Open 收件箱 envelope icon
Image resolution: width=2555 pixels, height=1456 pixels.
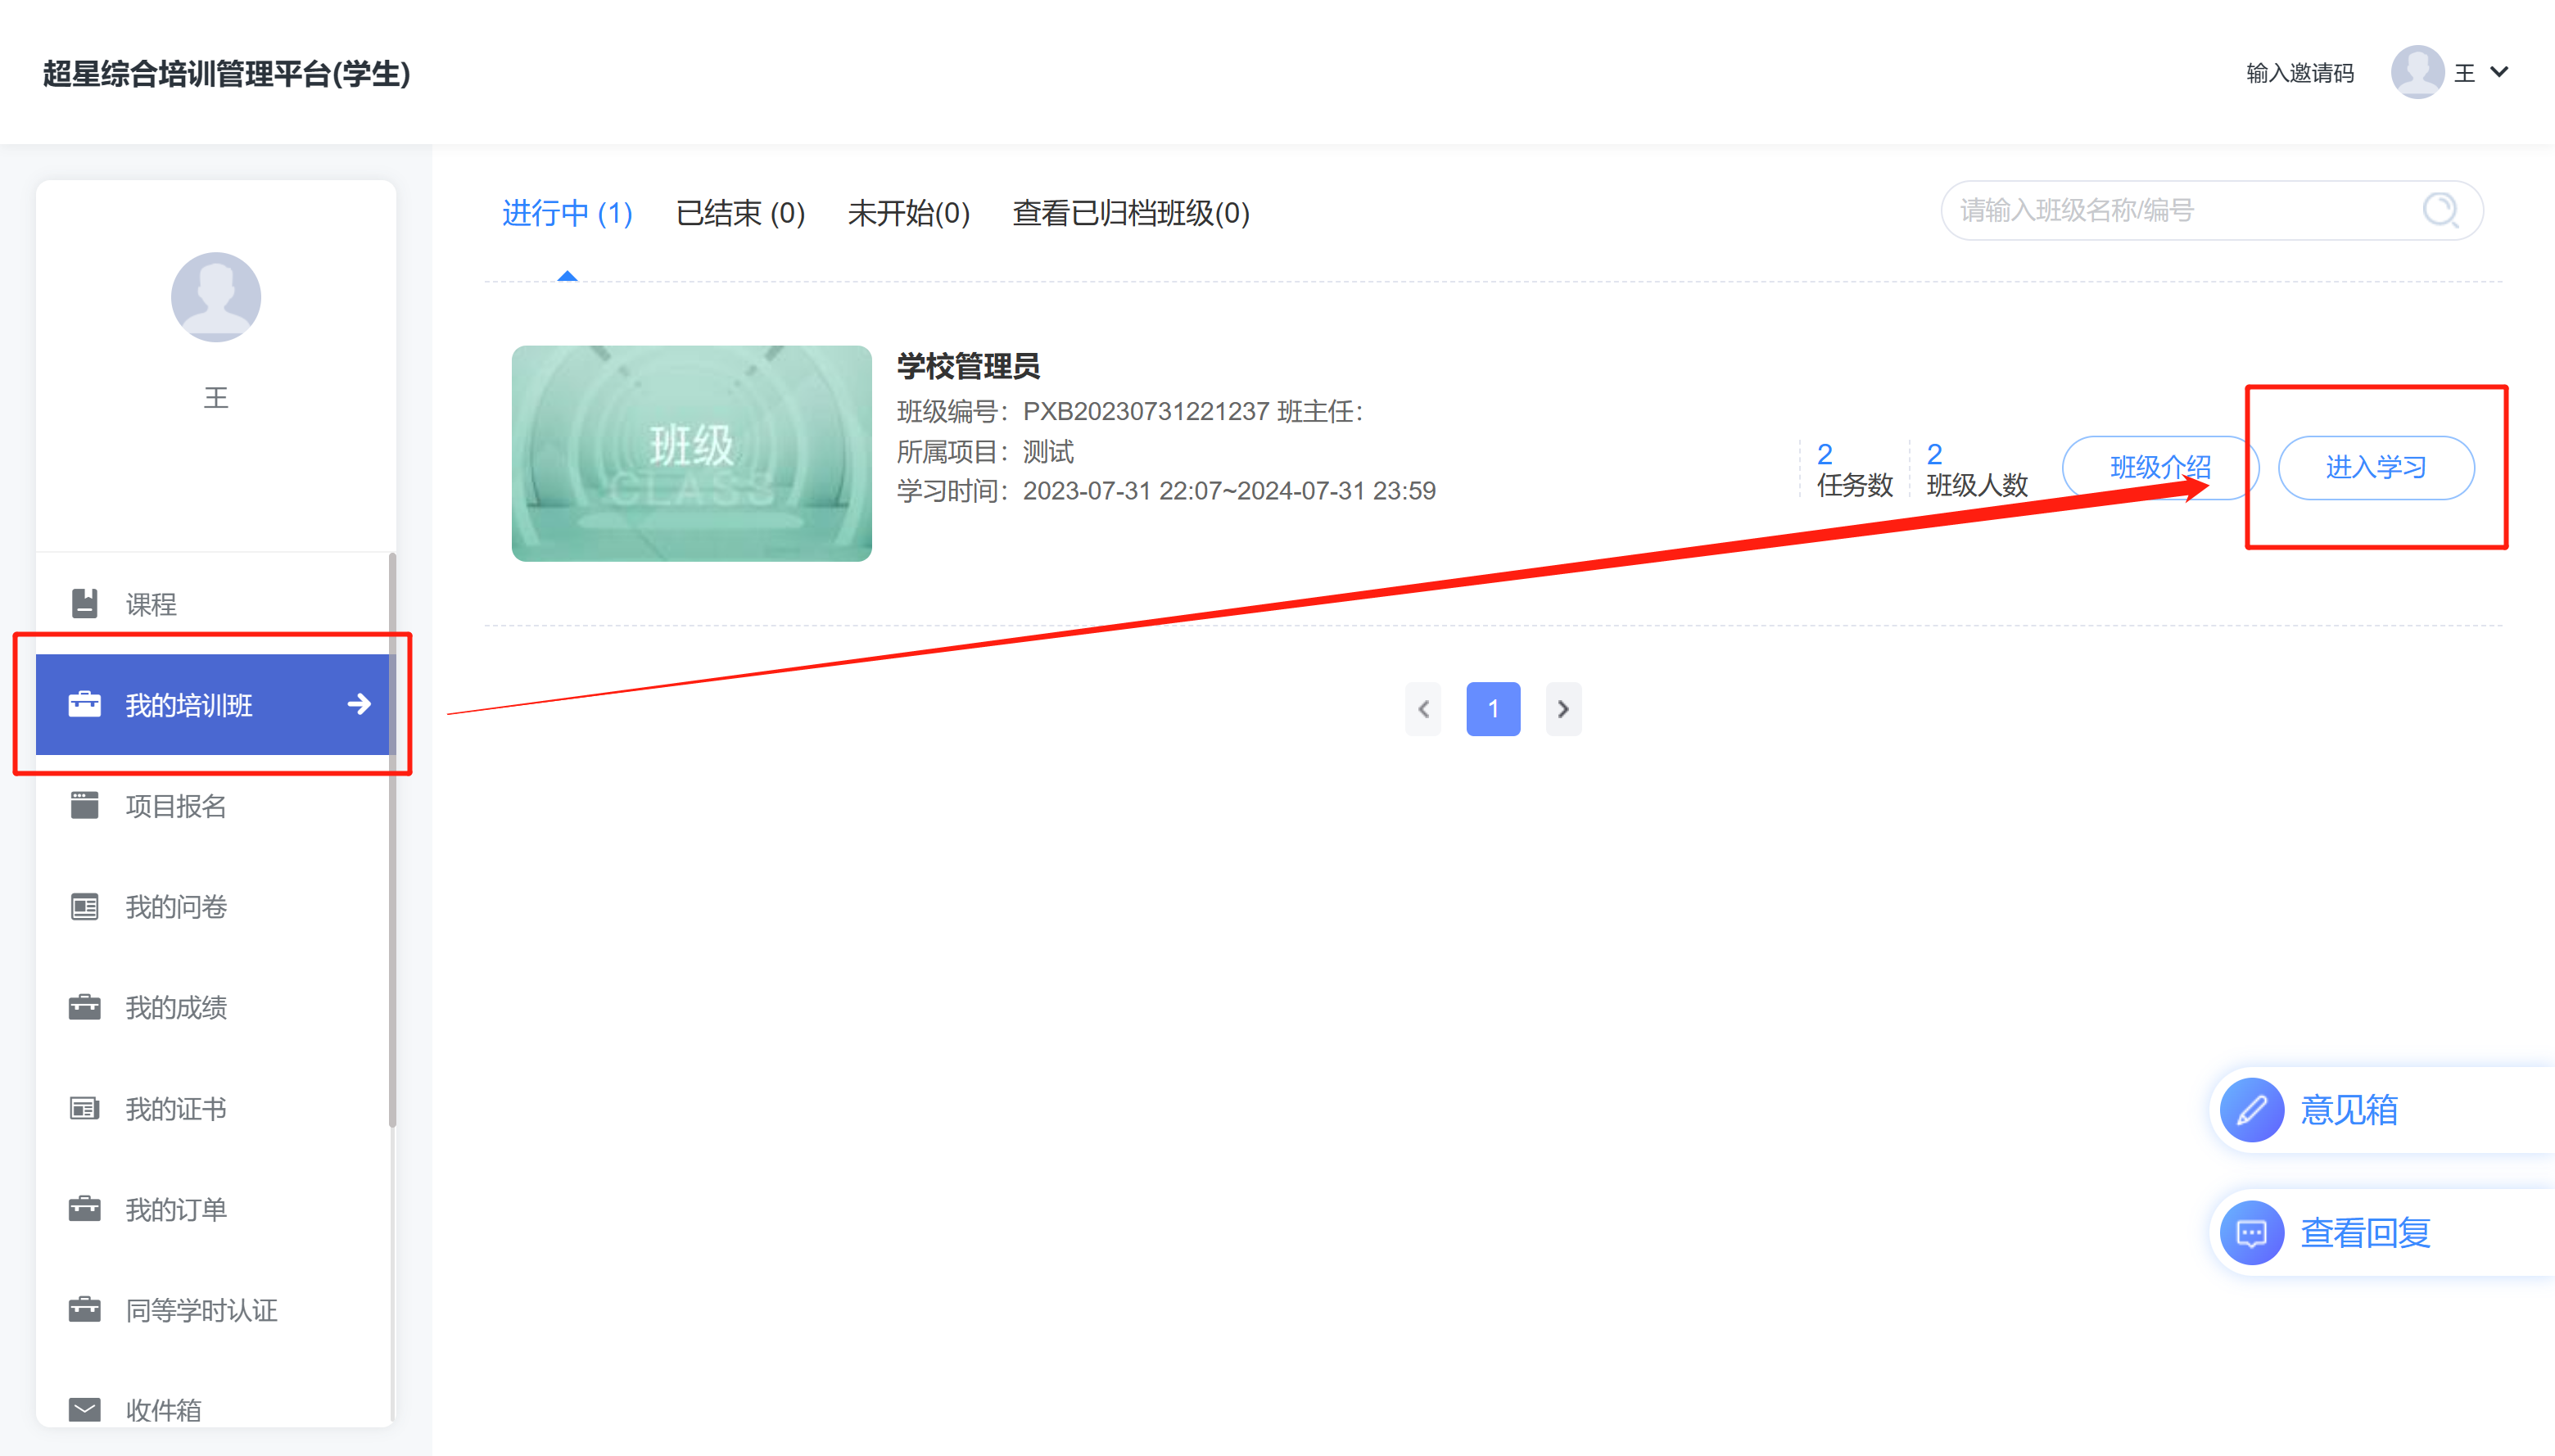[85, 1409]
